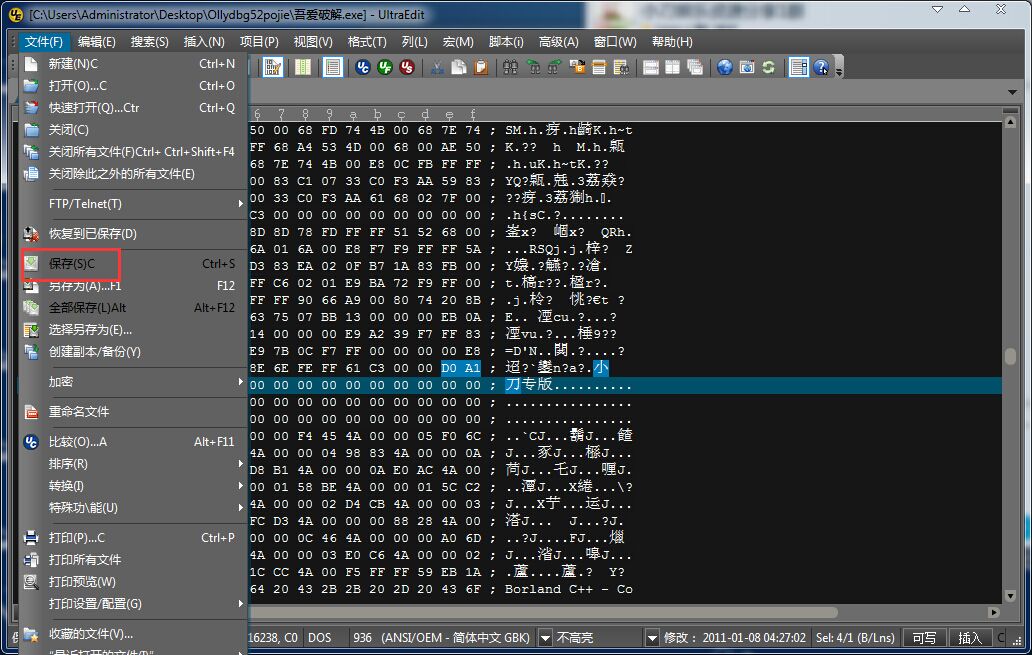Select 快速打开(Q) menu entry
Screen dimensions: 1032x655
coord(132,107)
